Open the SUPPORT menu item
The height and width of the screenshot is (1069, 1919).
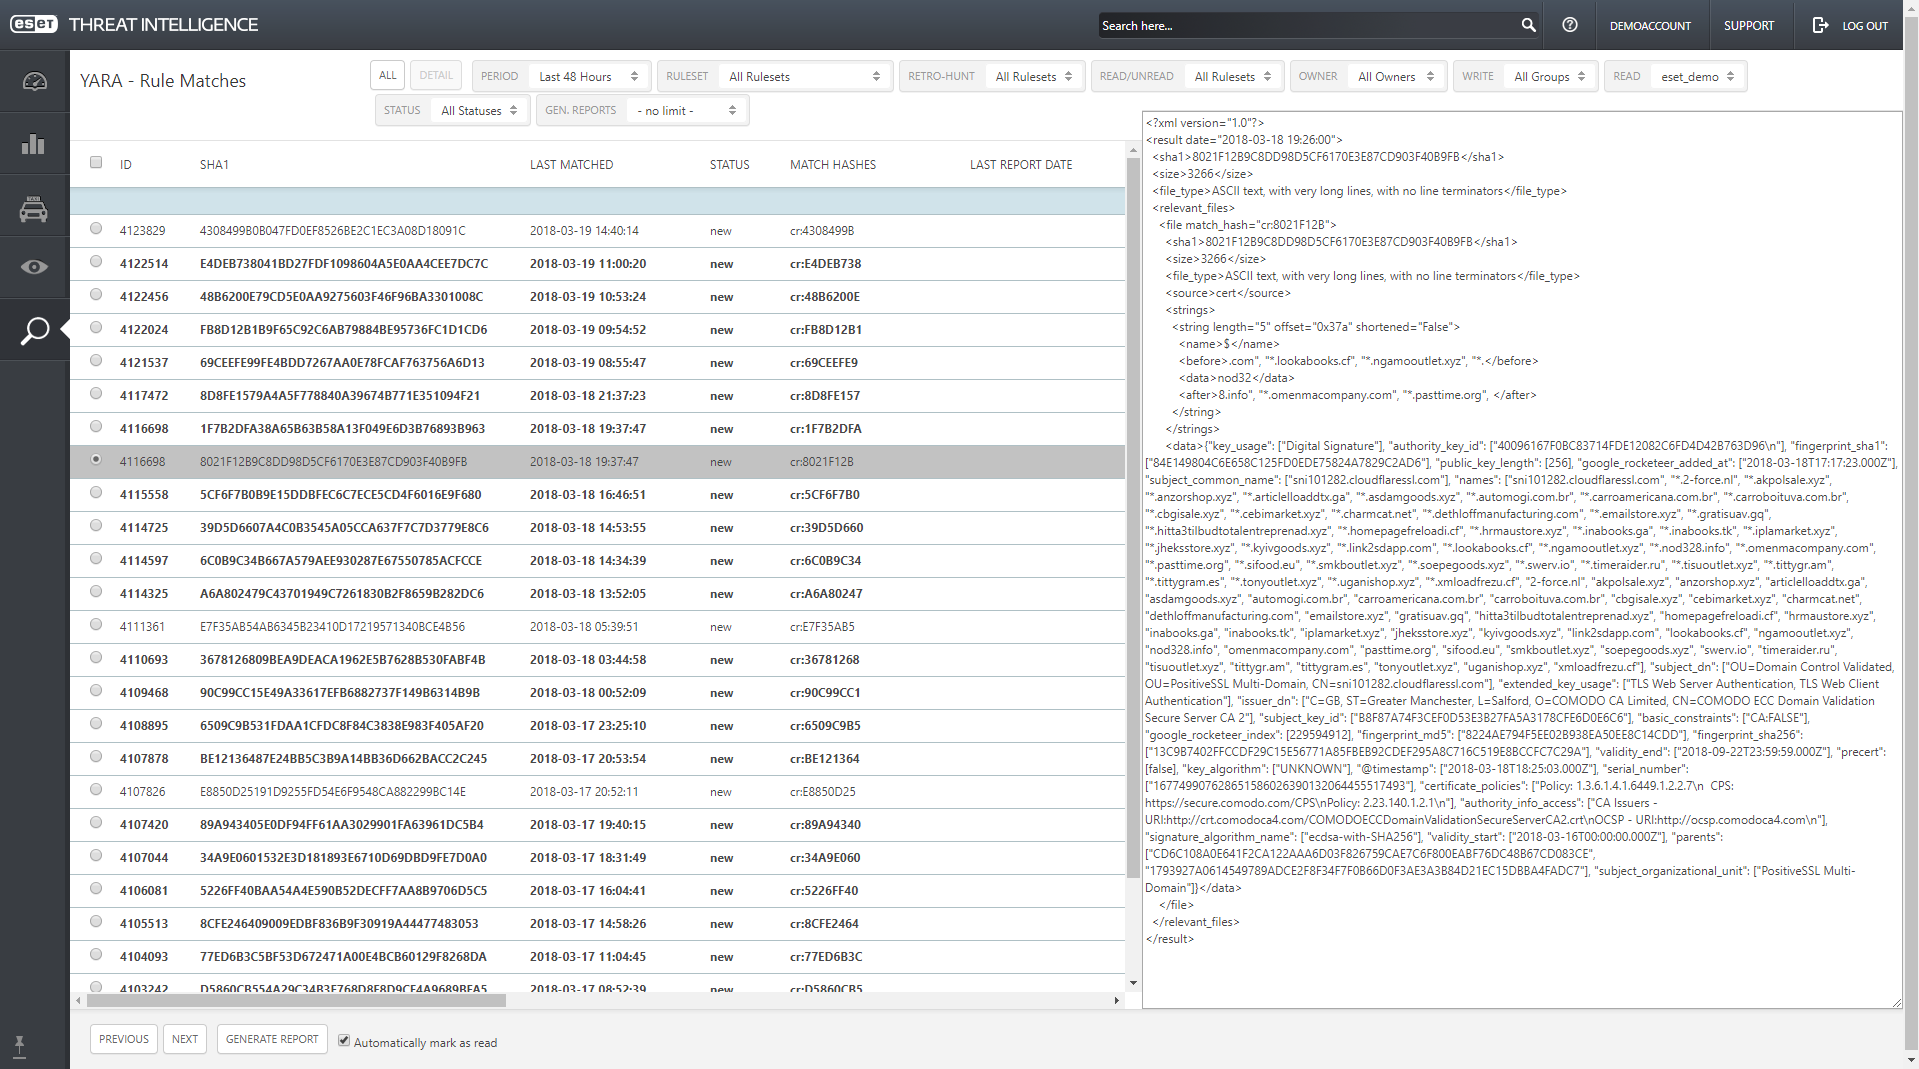click(1748, 26)
